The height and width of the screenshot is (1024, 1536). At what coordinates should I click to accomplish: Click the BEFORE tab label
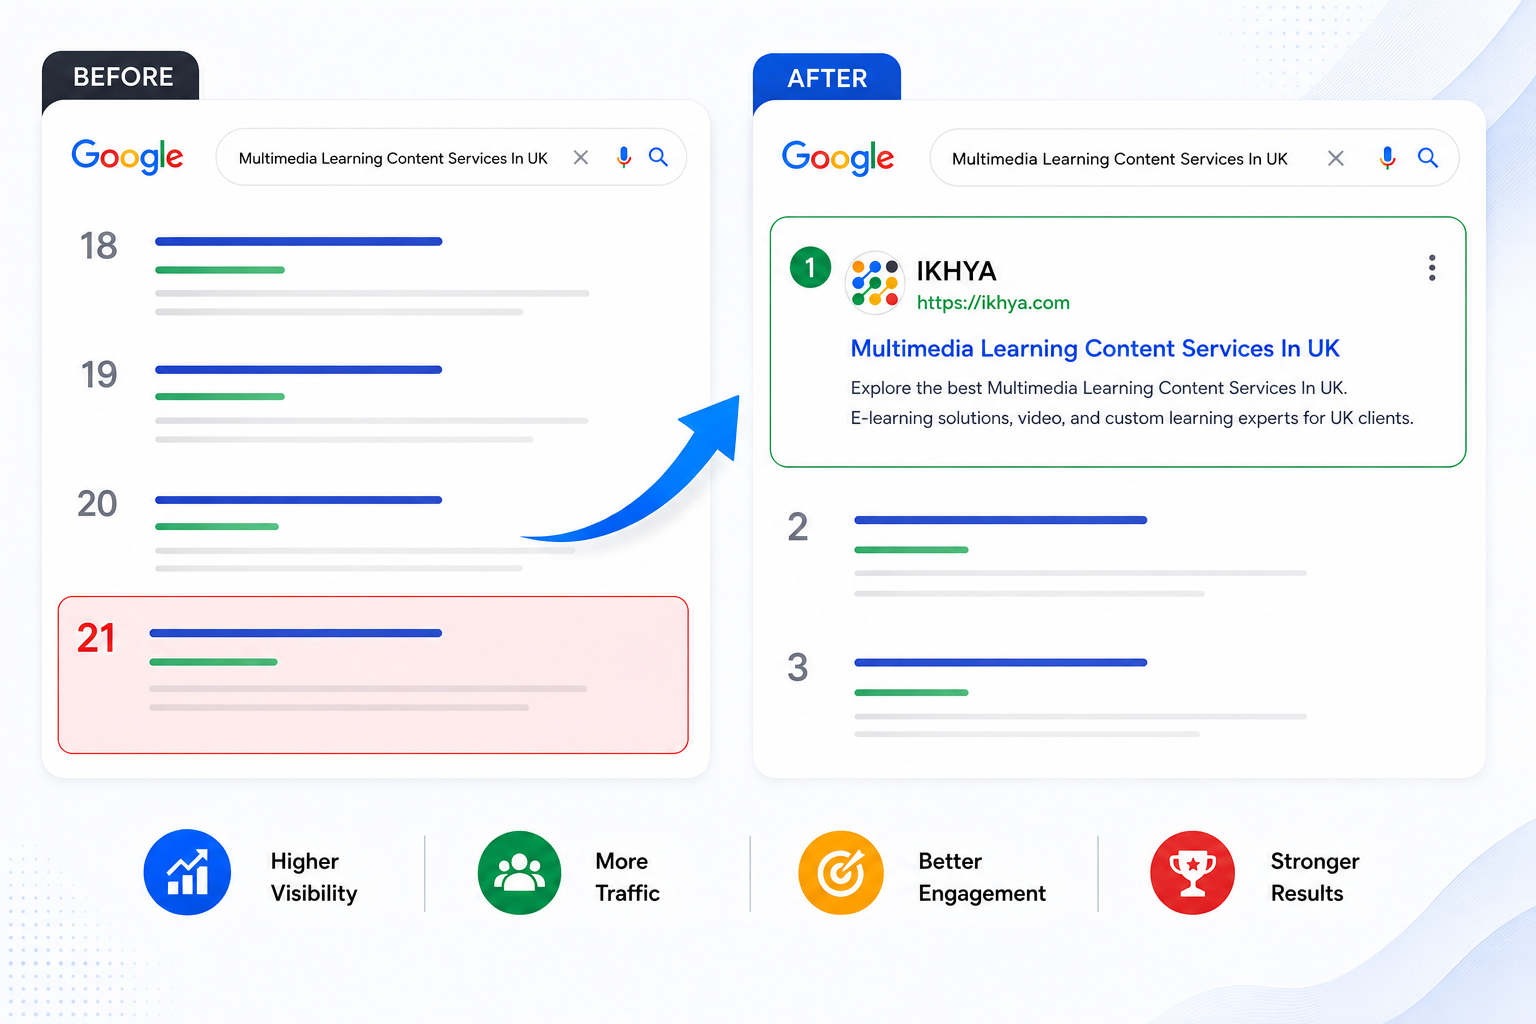(123, 77)
